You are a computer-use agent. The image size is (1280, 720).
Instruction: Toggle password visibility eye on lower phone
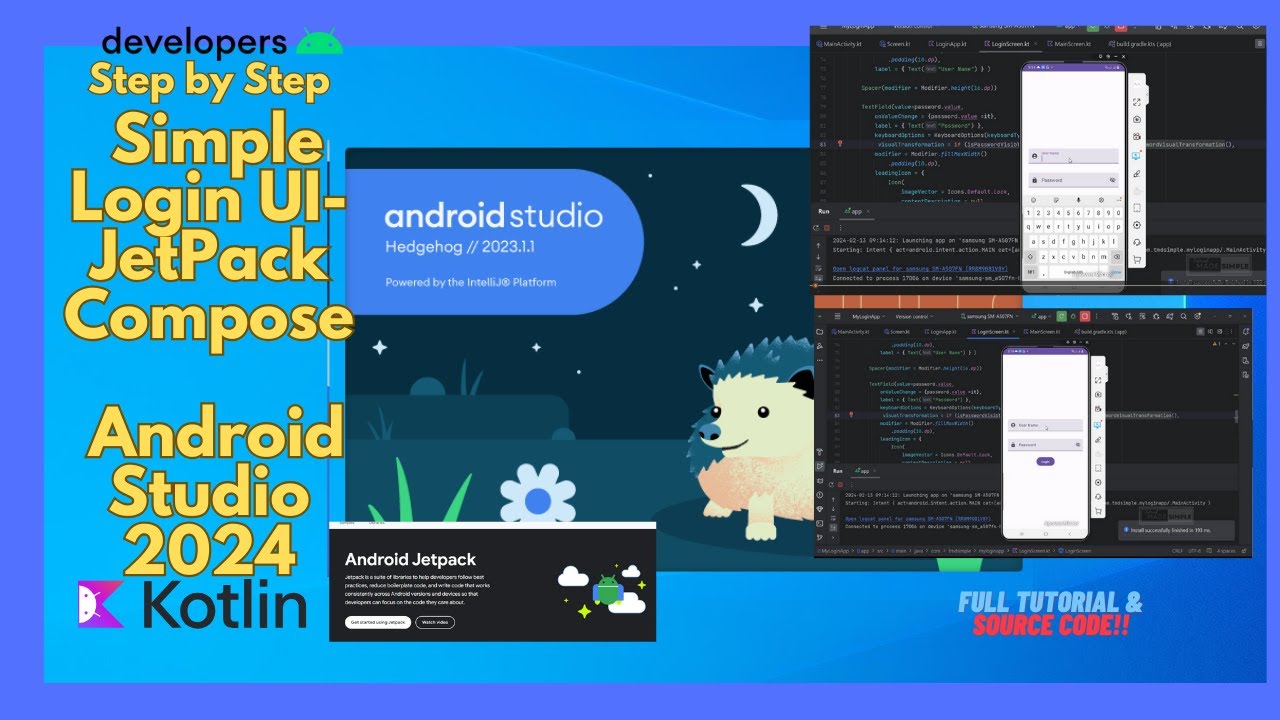[x=1078, y=445]
